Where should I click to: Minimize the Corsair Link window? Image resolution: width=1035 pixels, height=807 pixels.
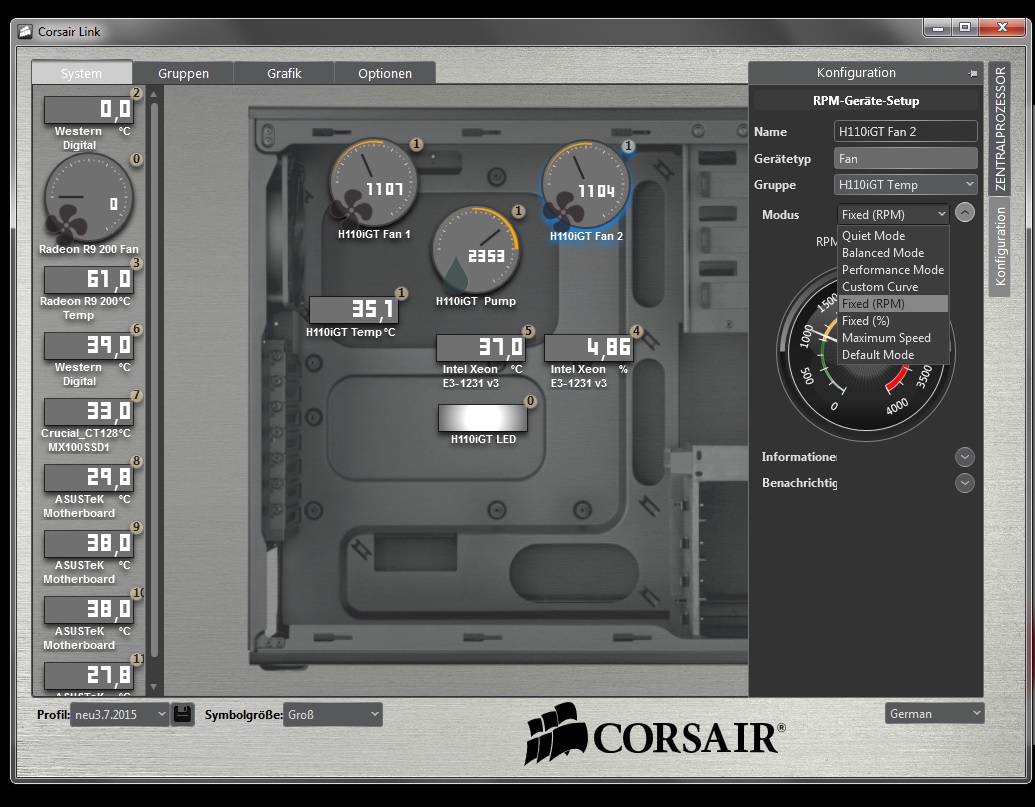[937, 27]
